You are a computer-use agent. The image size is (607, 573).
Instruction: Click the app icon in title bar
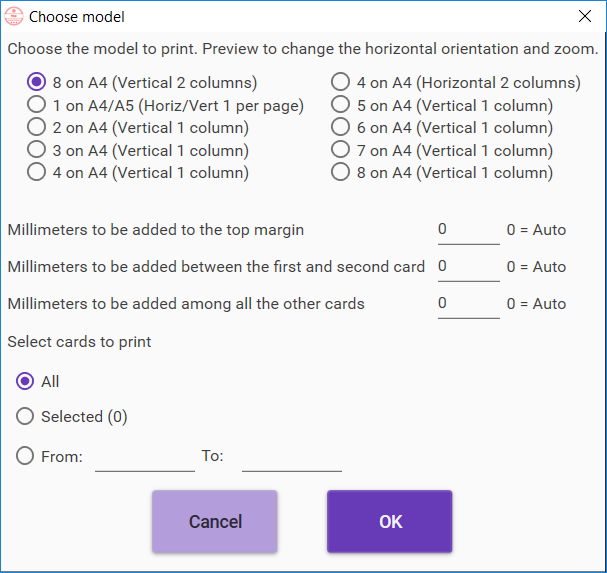click(14, 17)
